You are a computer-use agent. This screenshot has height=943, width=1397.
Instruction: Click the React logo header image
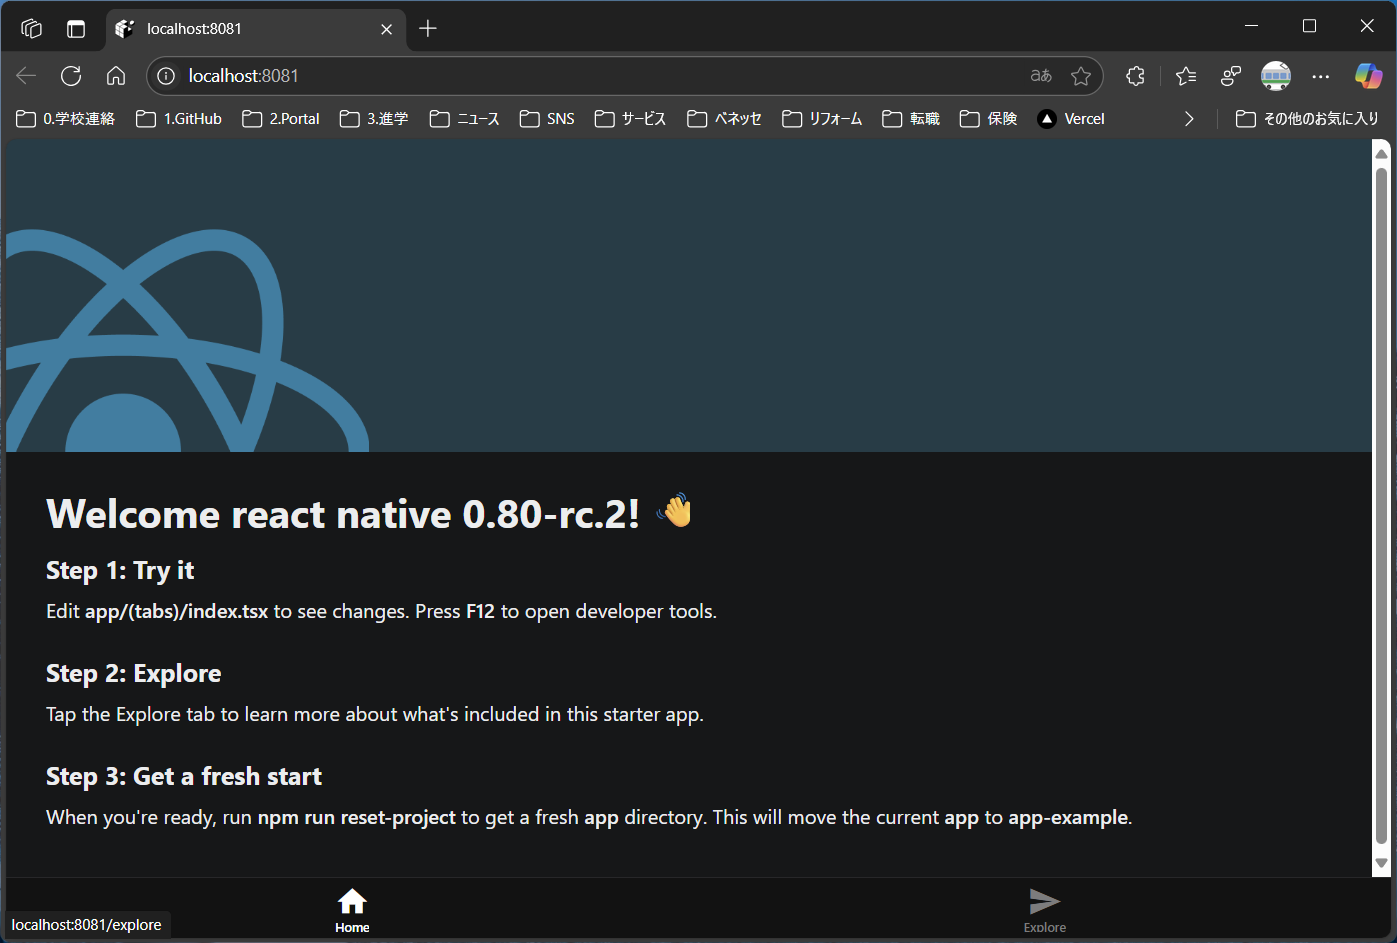click(x=188, y=341)
